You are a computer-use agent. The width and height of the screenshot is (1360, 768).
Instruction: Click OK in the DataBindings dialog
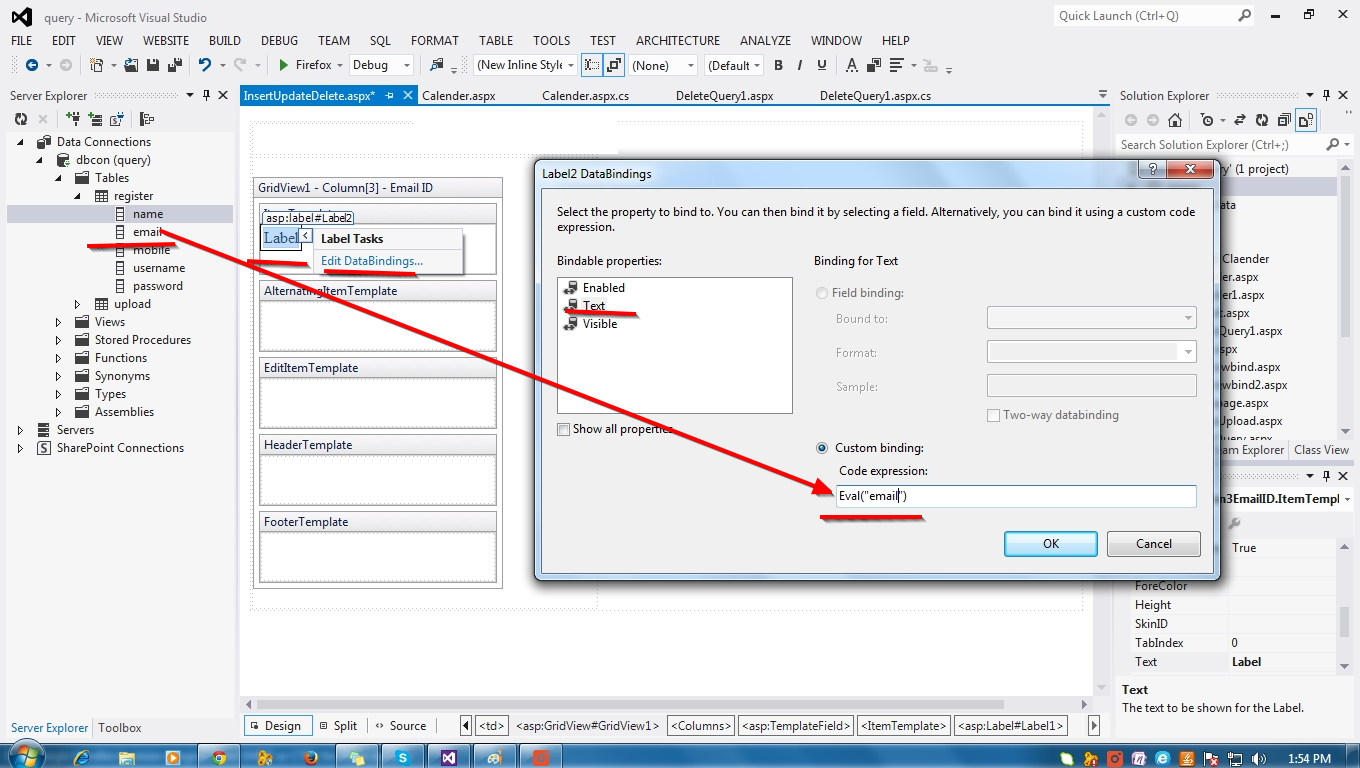point(1050,543)
